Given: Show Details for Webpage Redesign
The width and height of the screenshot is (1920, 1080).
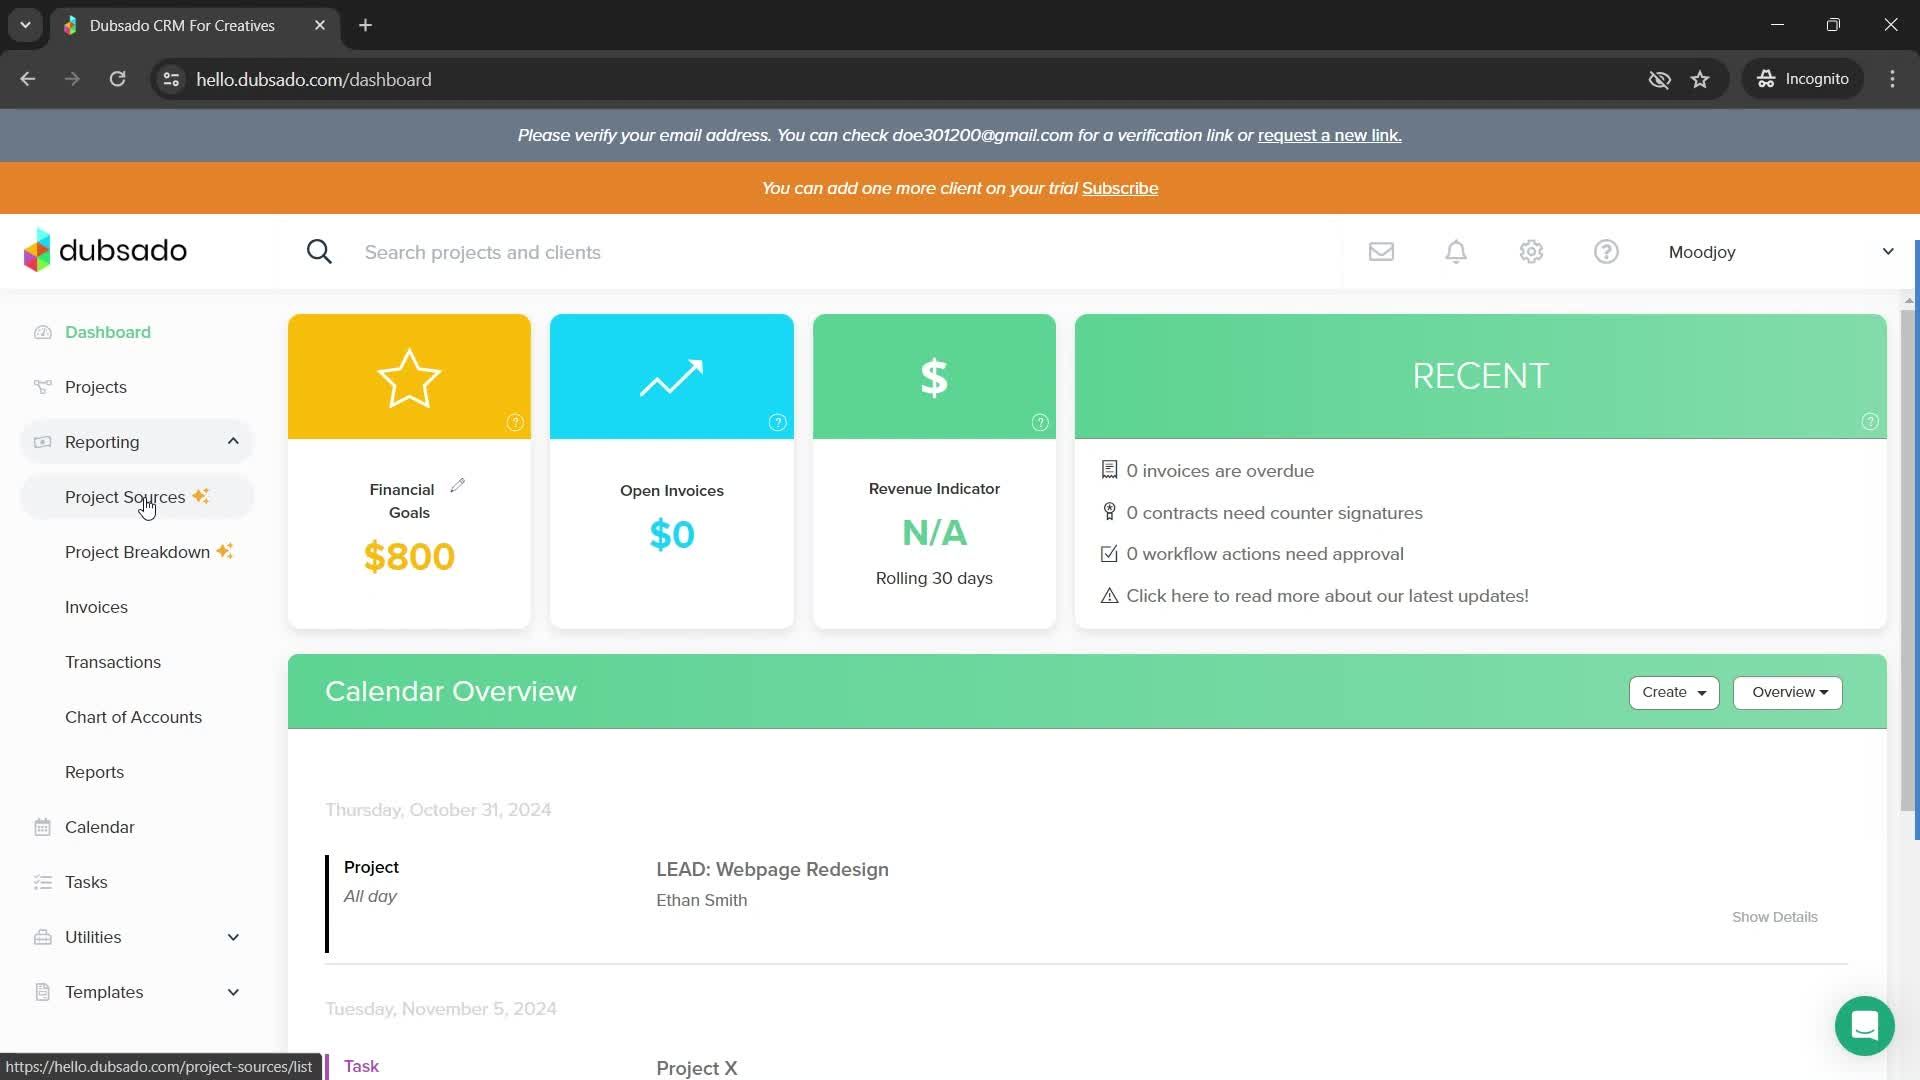Looking at the screenshot, I should pos(1774,917).
